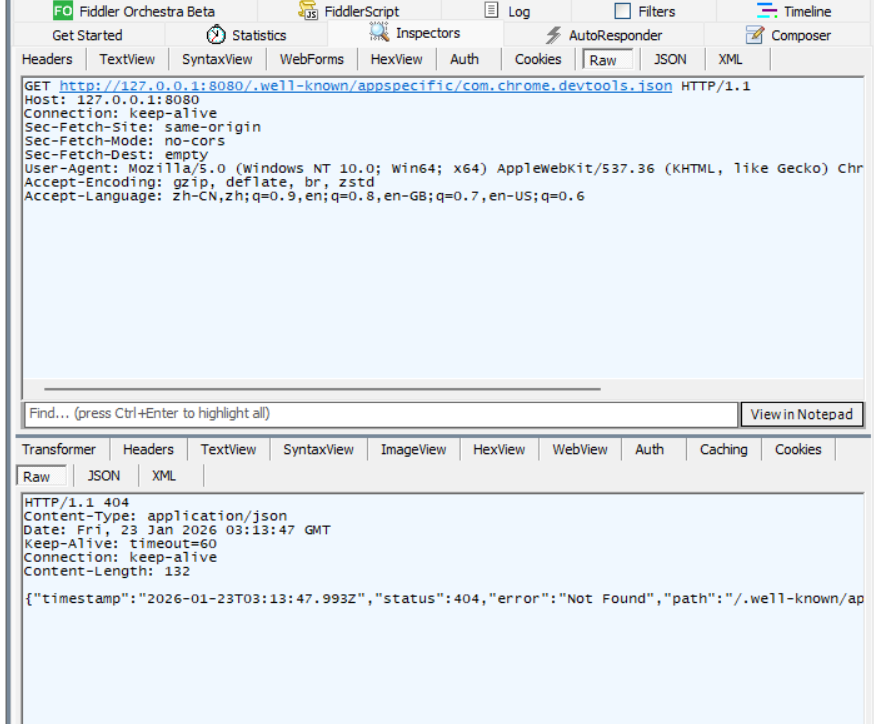Select the response JSON tab
Viewport: 874px width, 724px height.
coord(104,476)
